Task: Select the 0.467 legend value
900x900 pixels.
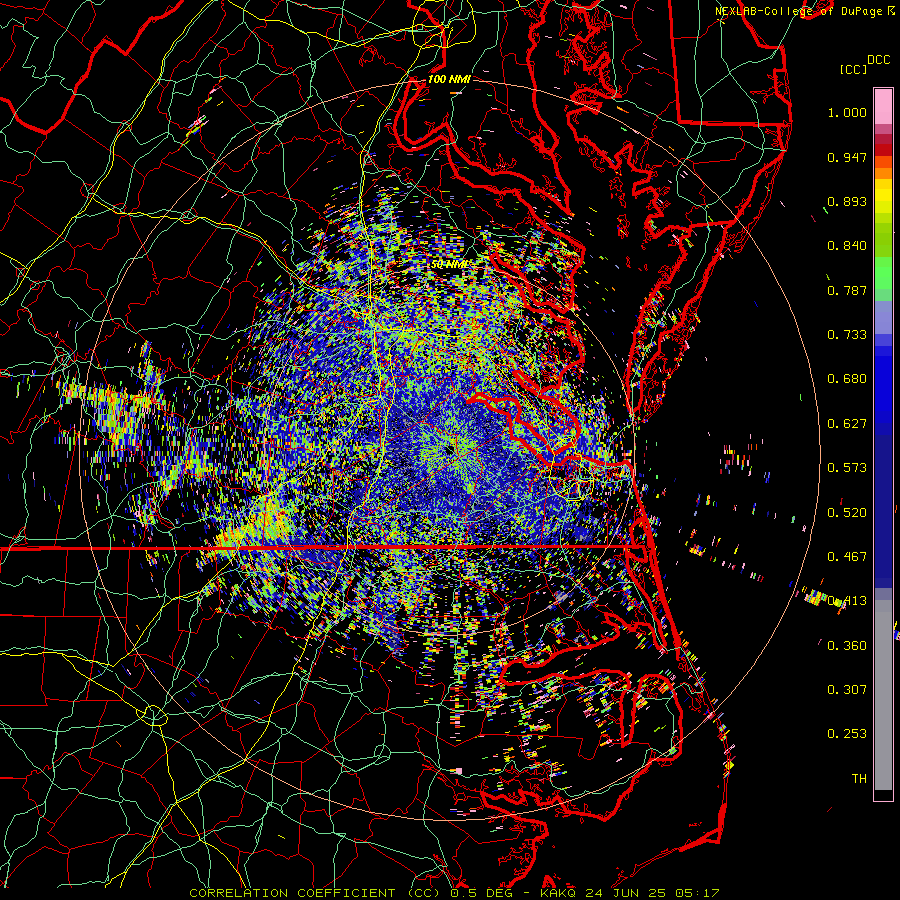Action: tap(847, 557)
